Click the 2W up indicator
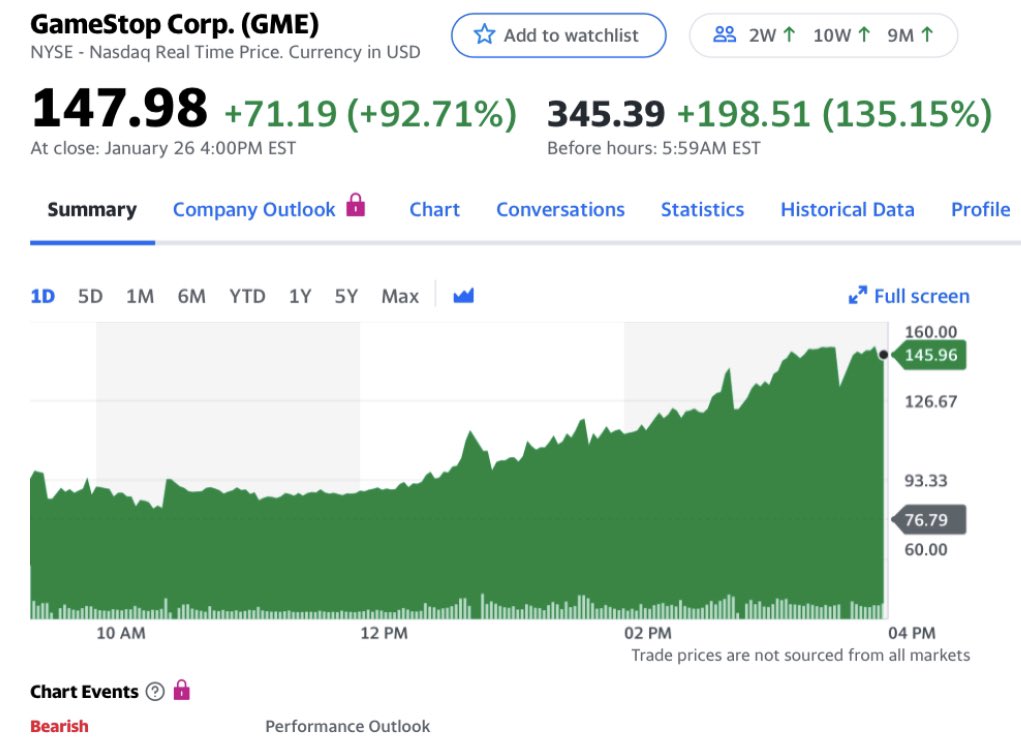 pos(772,35)
